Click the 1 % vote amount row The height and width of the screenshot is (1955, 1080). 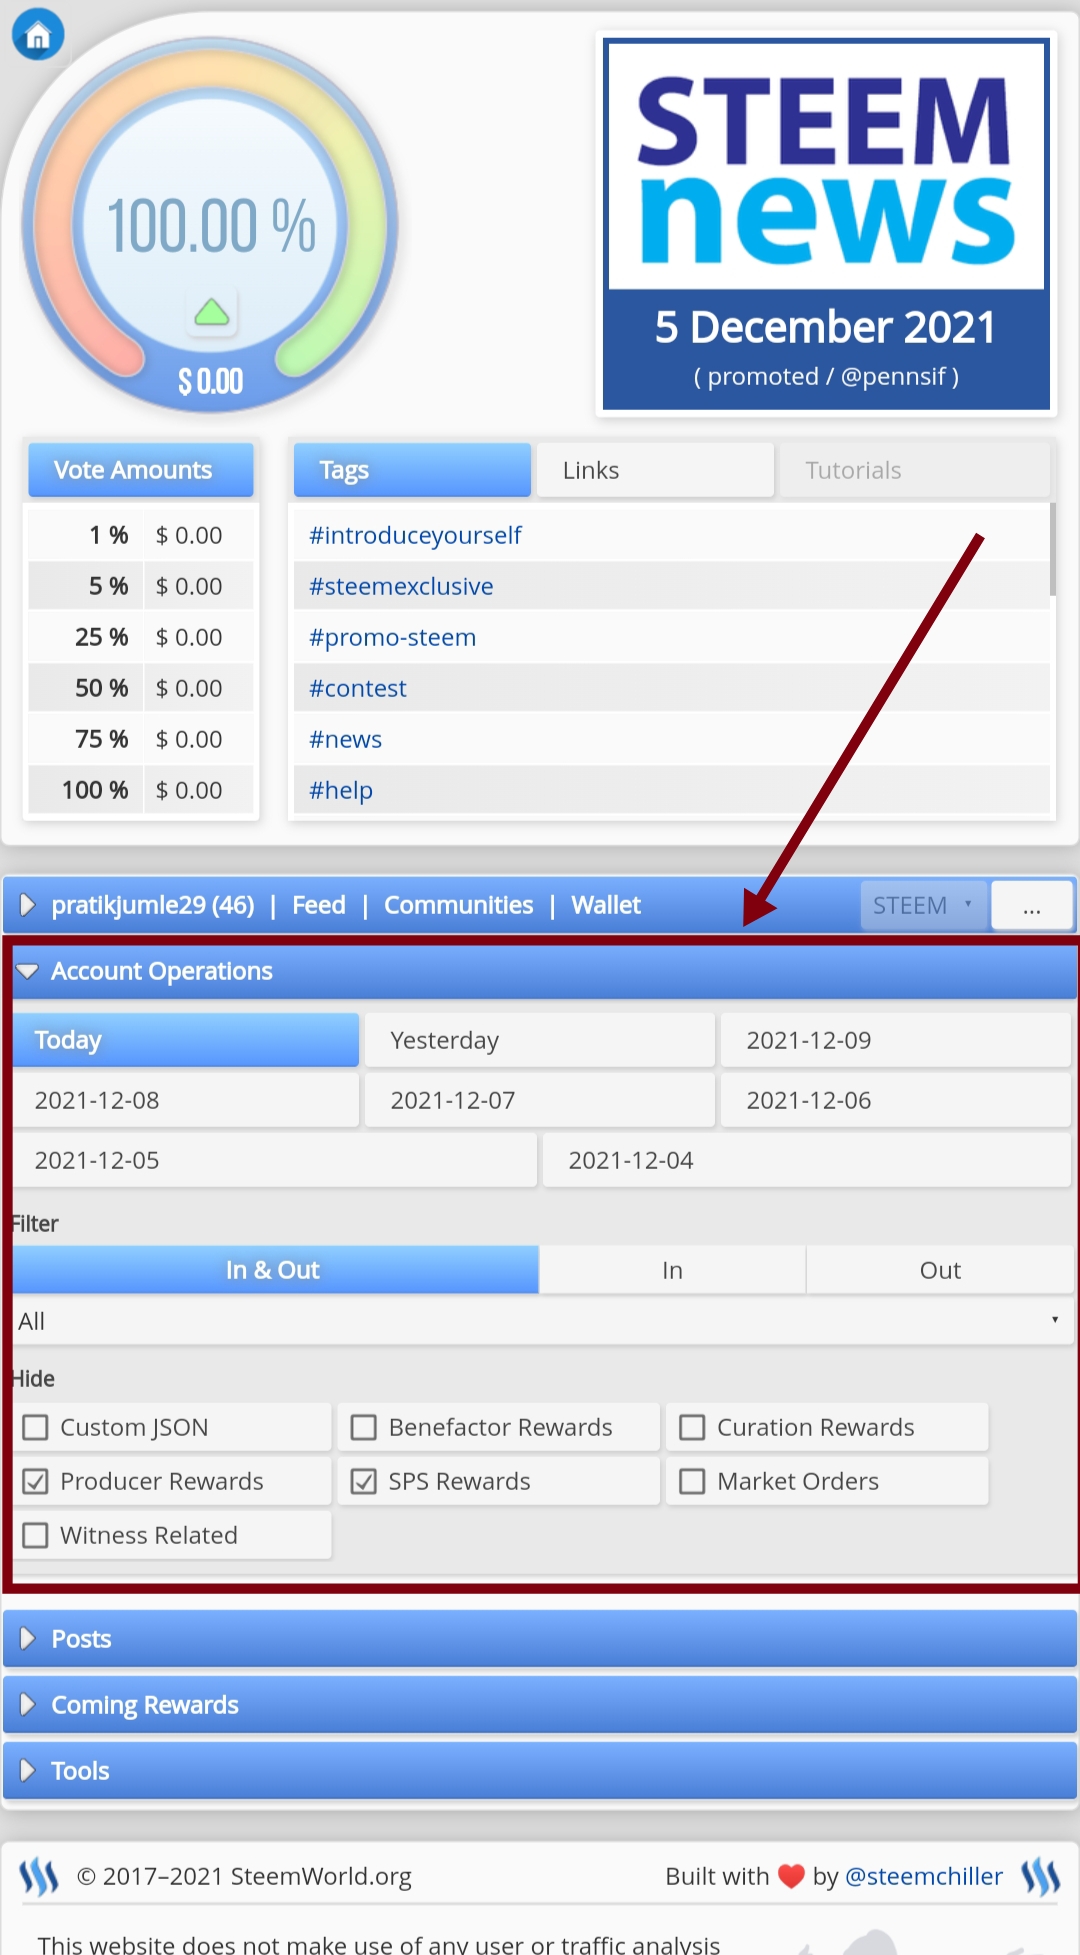[x=141, y=535]
